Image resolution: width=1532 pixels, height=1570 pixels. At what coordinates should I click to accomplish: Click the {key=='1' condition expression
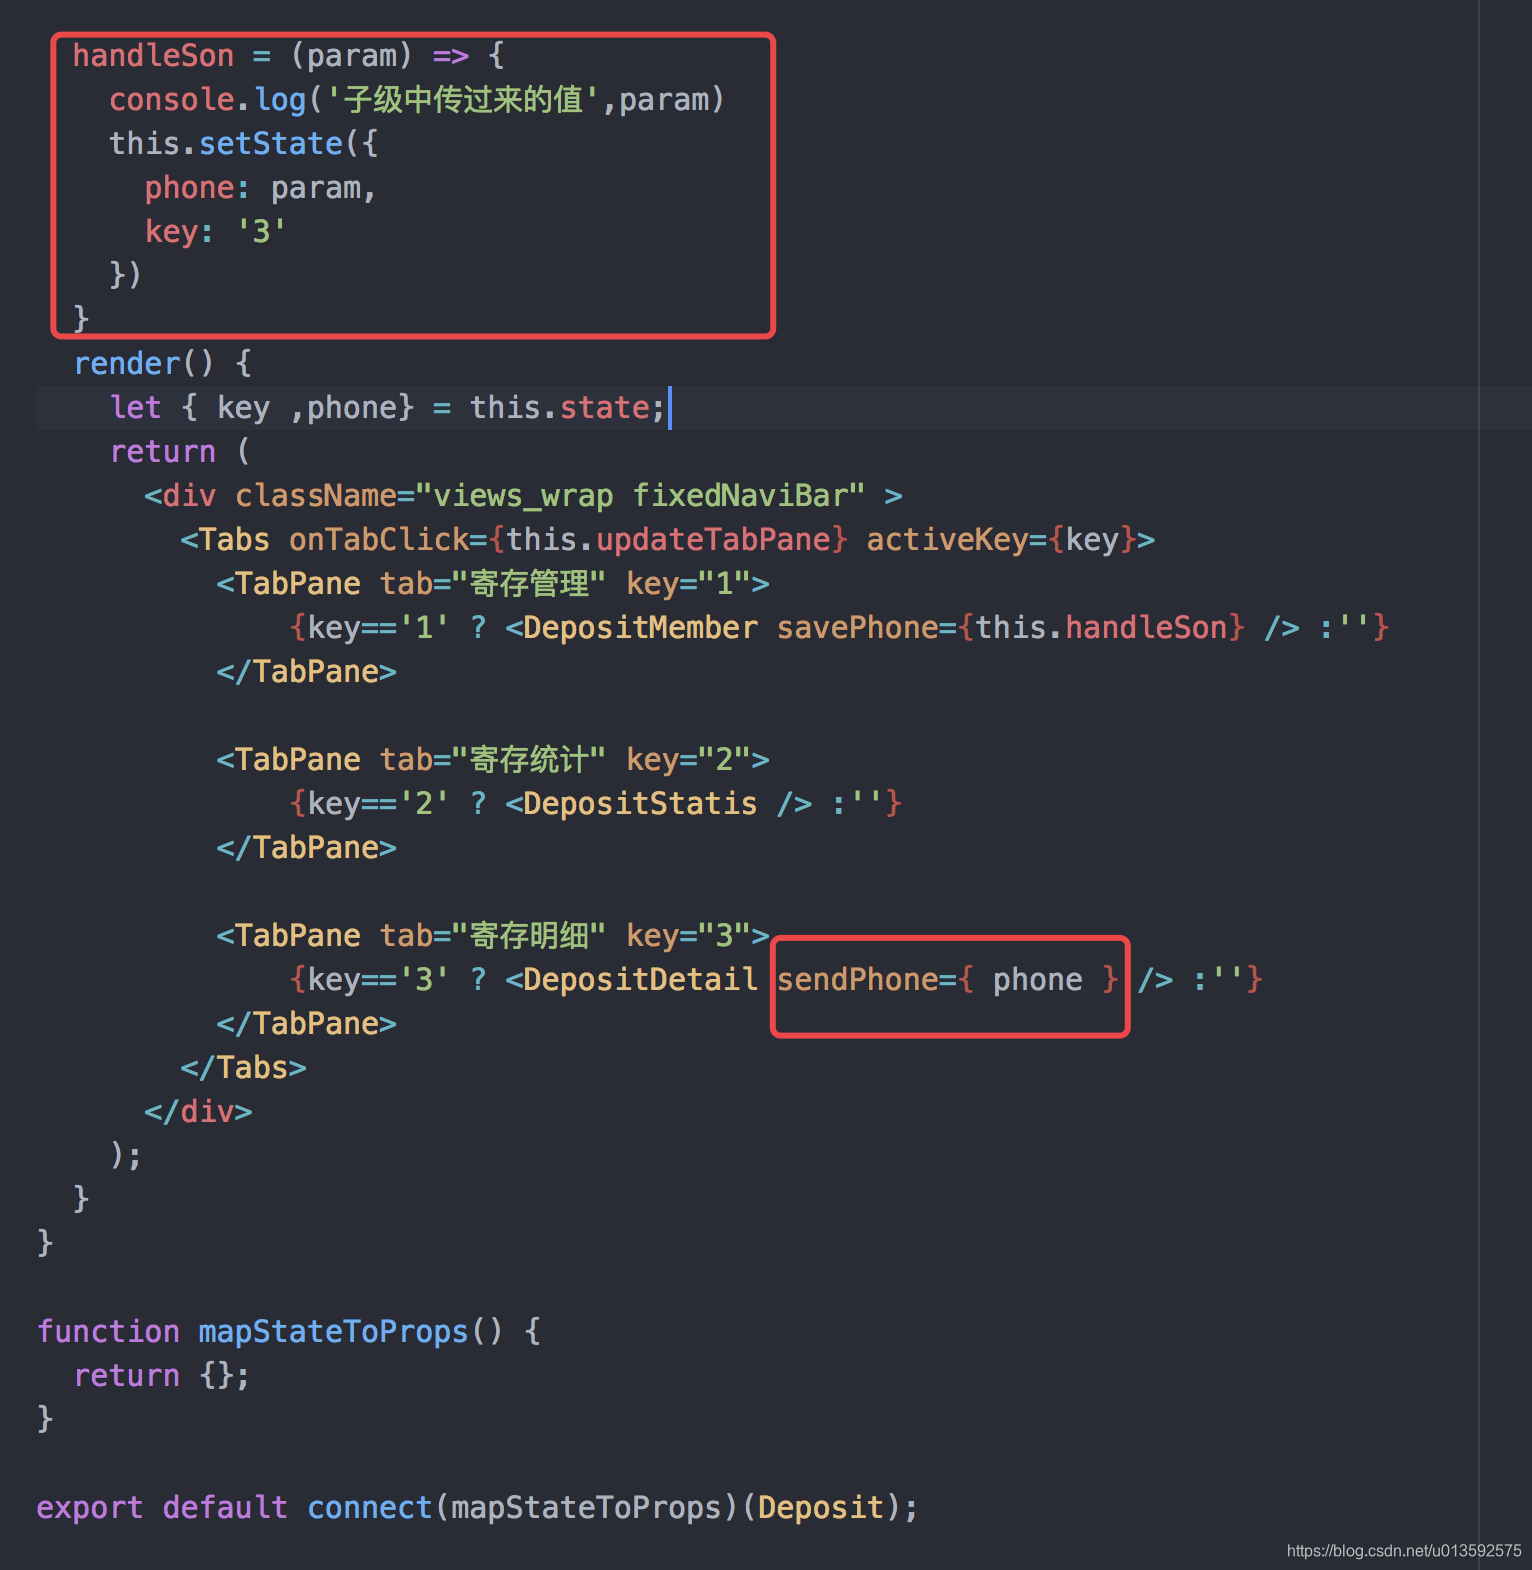(369, 628)
